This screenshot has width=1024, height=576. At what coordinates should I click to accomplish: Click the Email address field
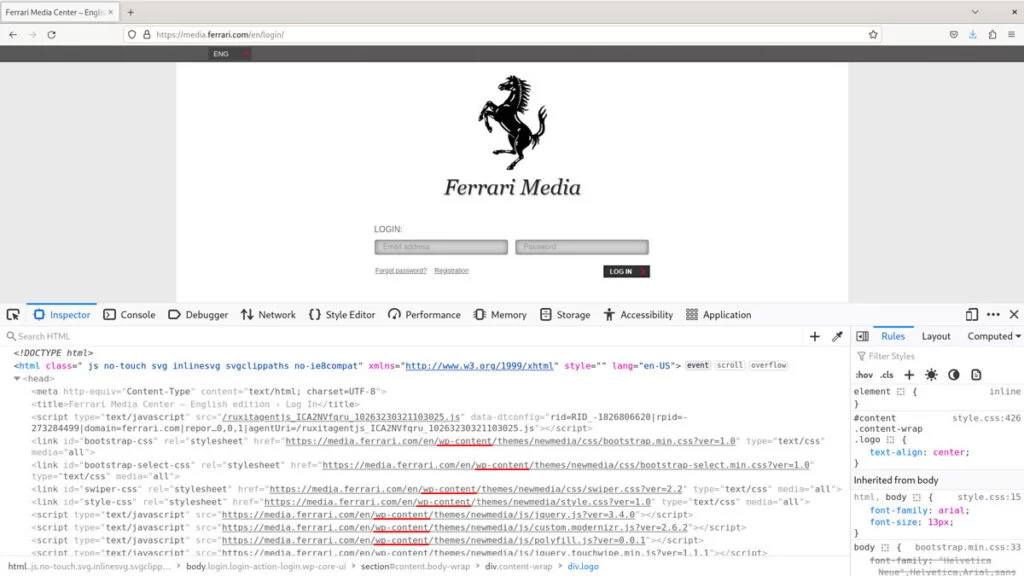pos(441,247)
